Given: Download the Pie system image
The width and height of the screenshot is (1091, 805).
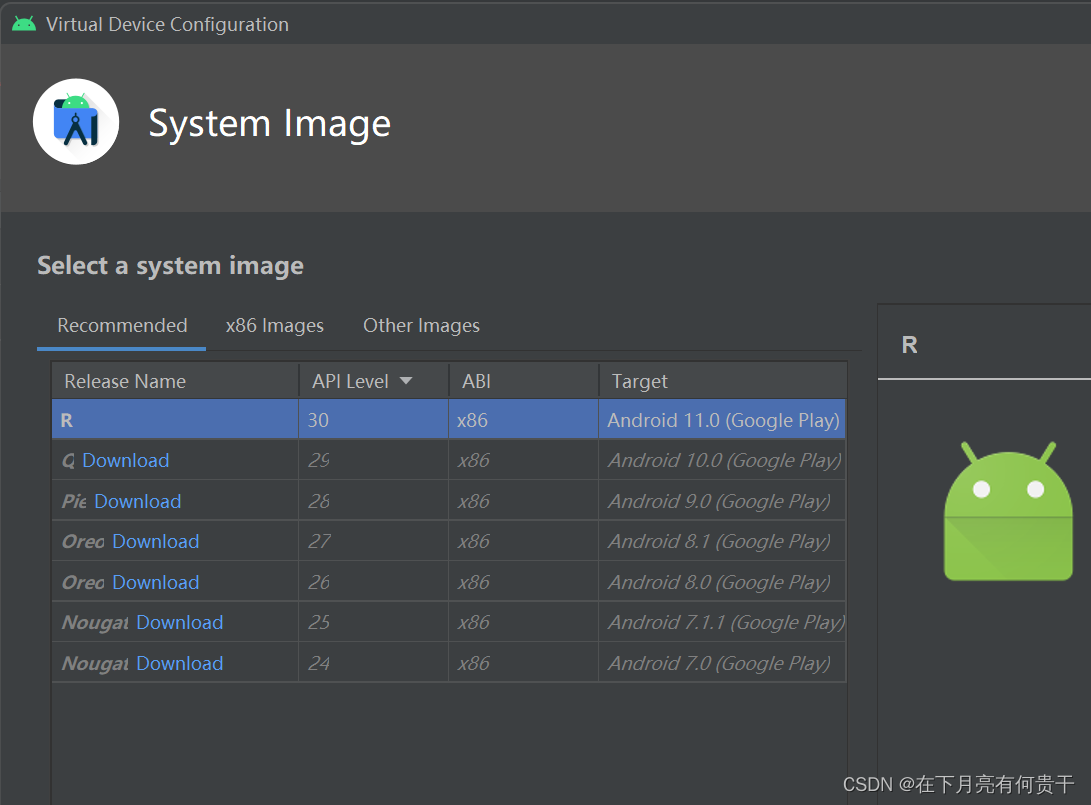Looking at the screenshot, I should point(138,502).
